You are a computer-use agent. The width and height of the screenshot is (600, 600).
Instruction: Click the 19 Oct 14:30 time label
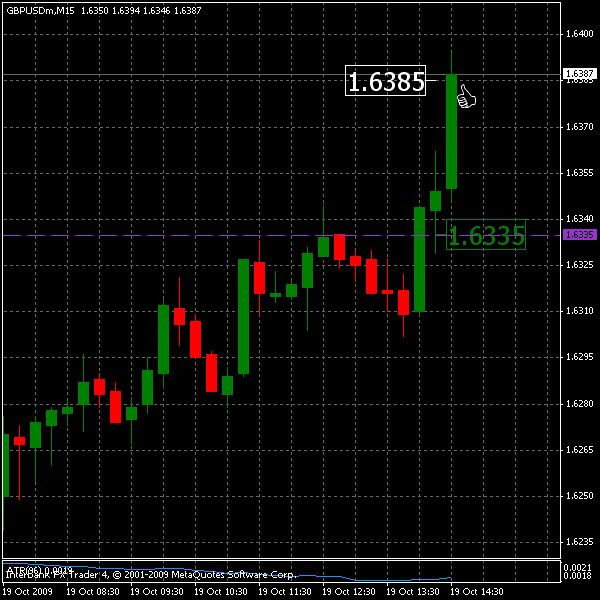coord(476,592)
